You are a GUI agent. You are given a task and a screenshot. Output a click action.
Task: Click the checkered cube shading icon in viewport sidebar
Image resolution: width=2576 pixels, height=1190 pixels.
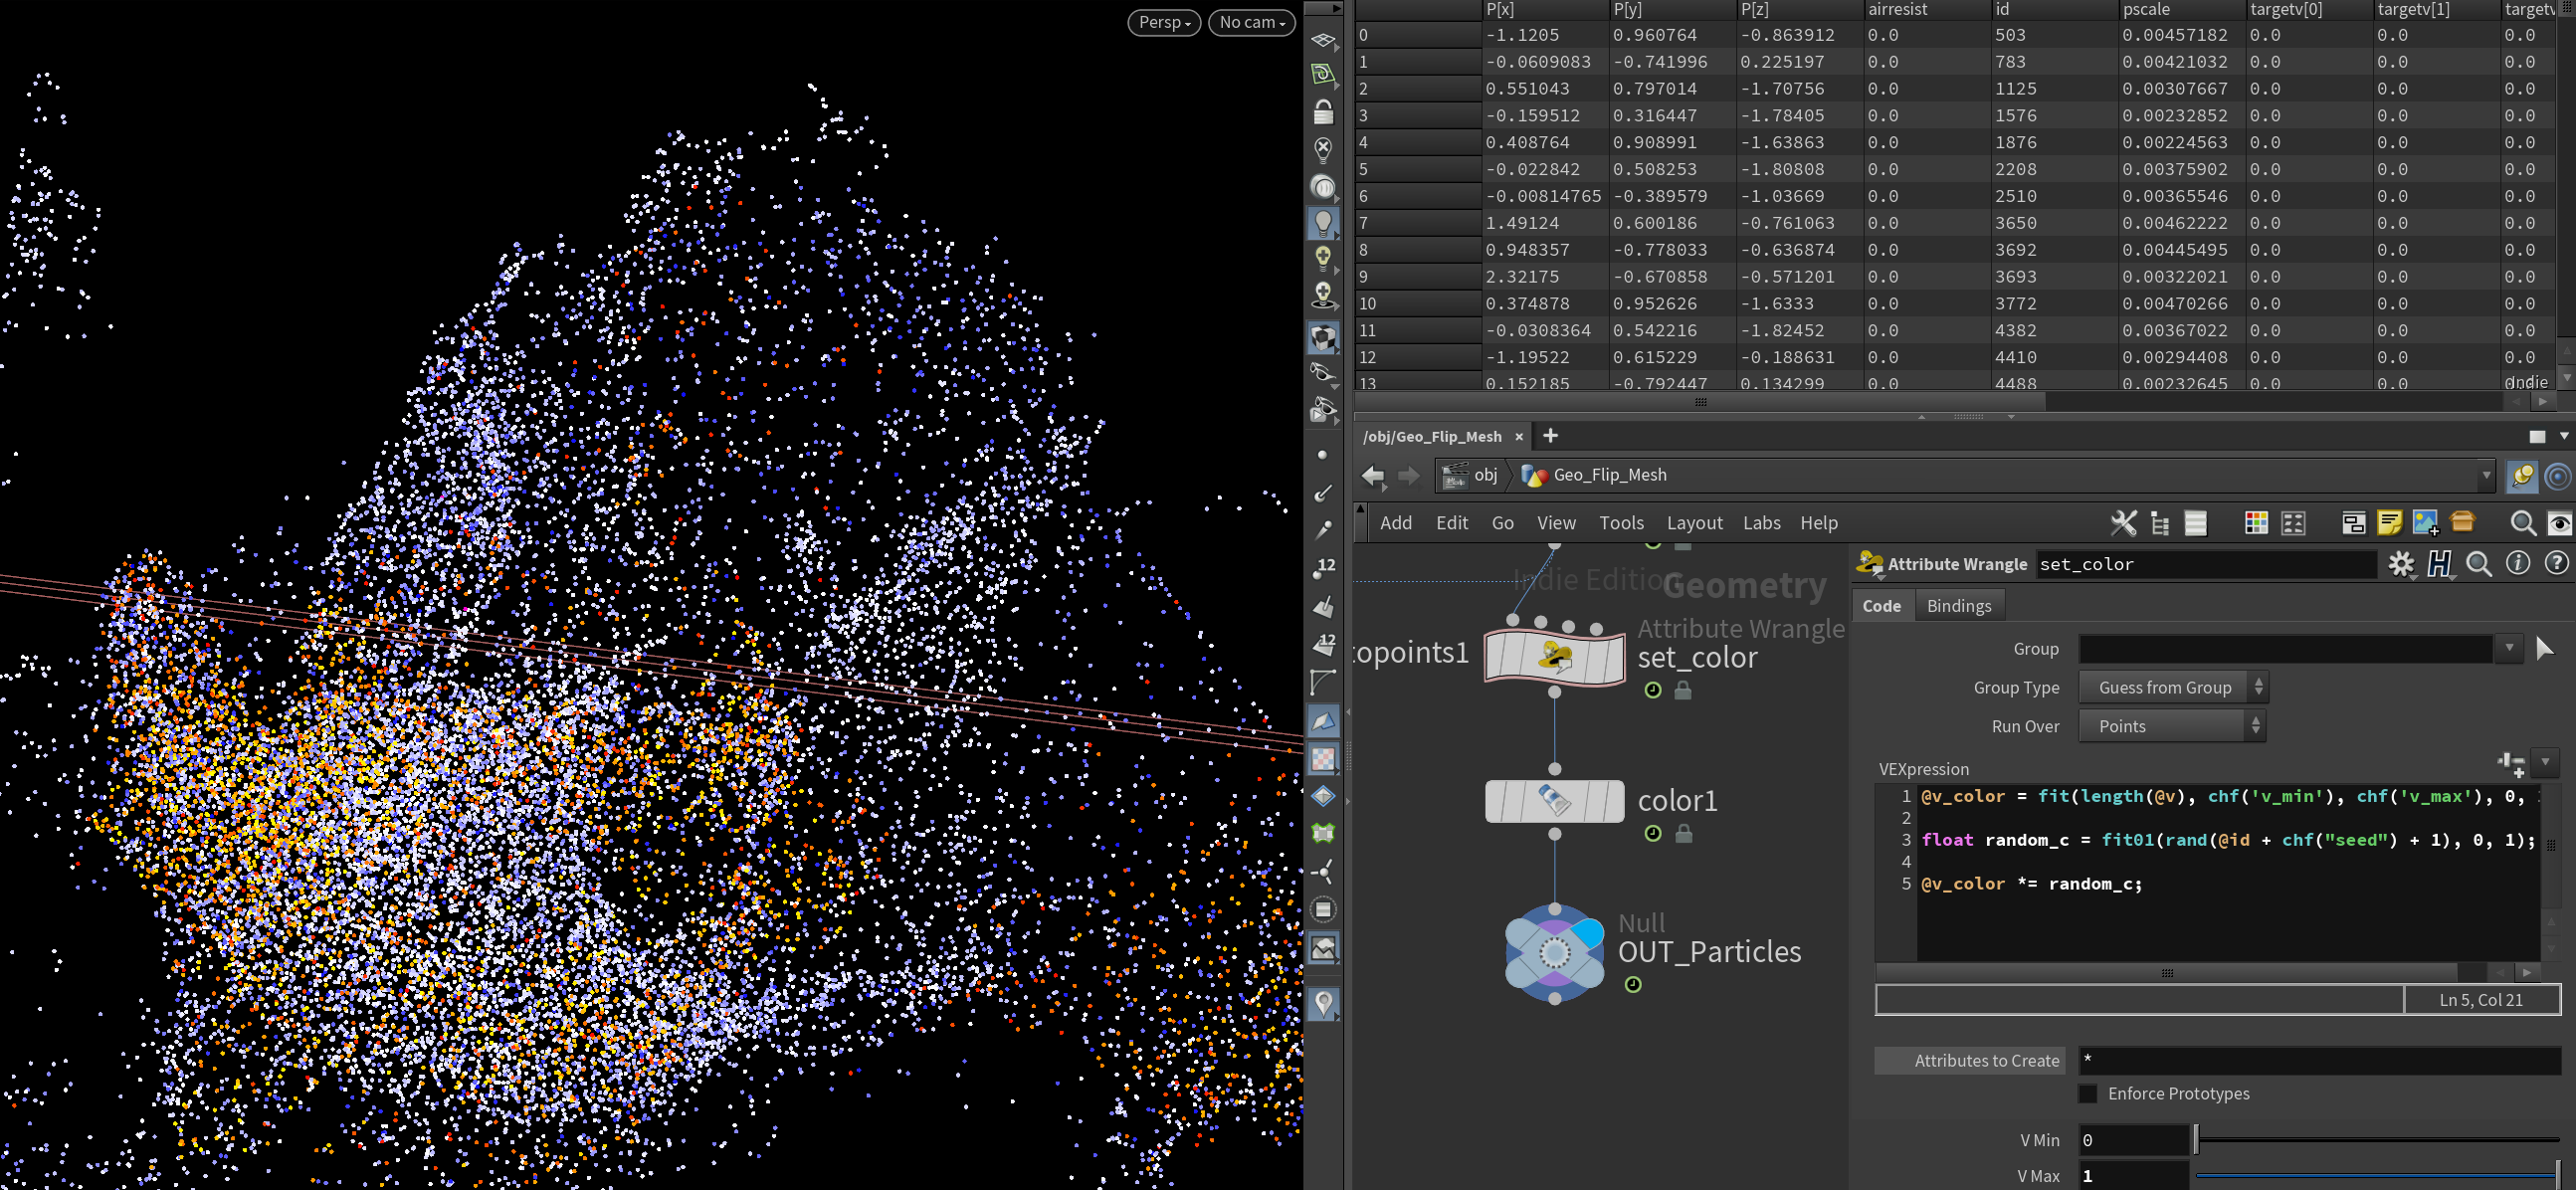[x=1323, y=338]
